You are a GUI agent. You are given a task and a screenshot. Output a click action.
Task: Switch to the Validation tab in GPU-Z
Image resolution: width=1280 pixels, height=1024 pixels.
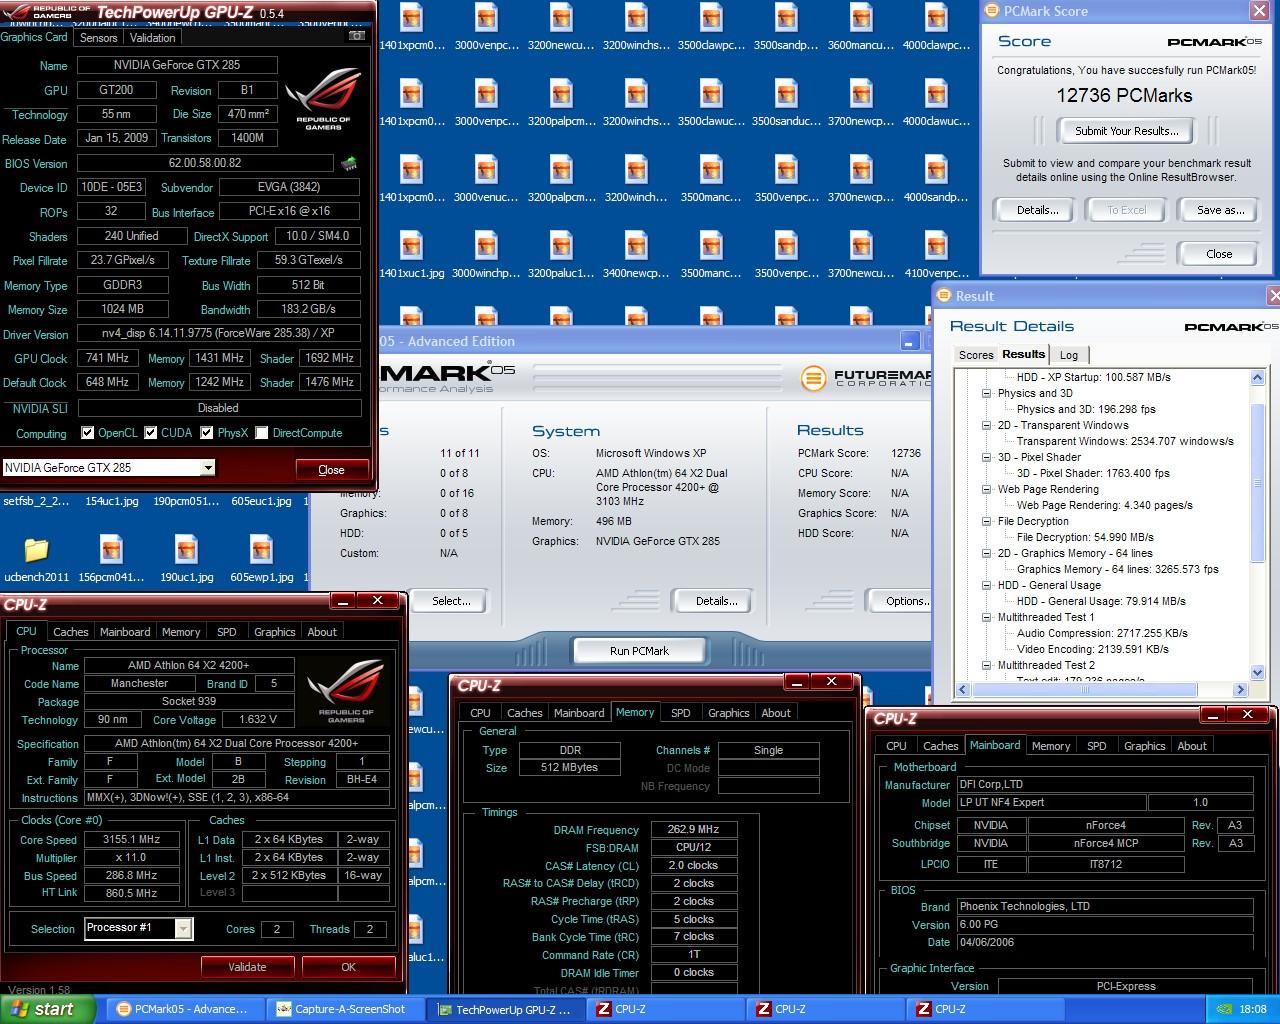click(153, 37)
